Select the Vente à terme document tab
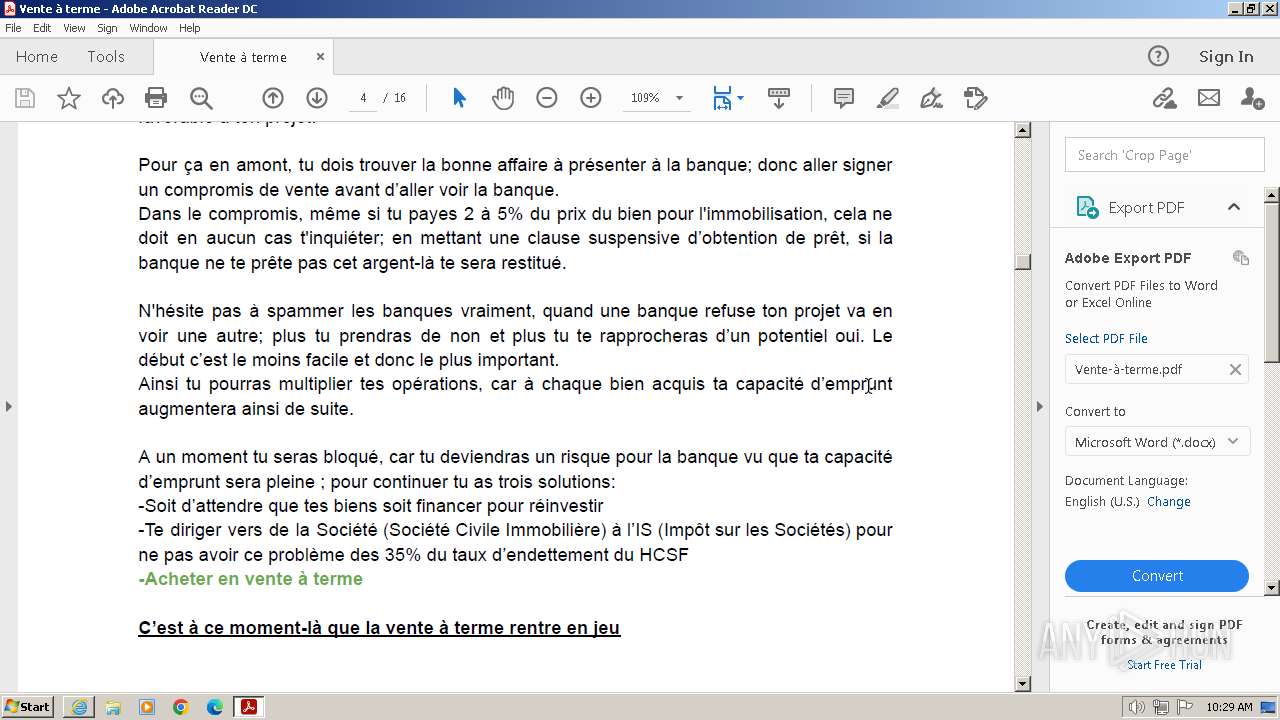1280x720 pixels. (243, 57)
